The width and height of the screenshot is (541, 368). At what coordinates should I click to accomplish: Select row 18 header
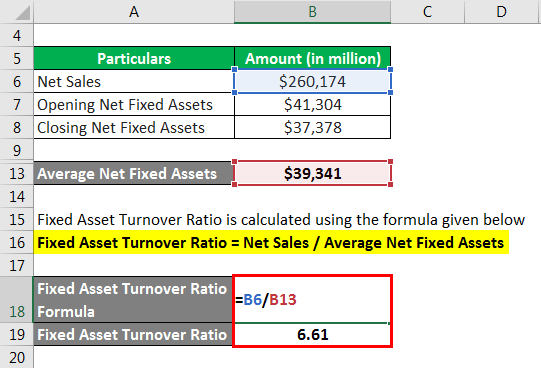[x=17, y=300]
